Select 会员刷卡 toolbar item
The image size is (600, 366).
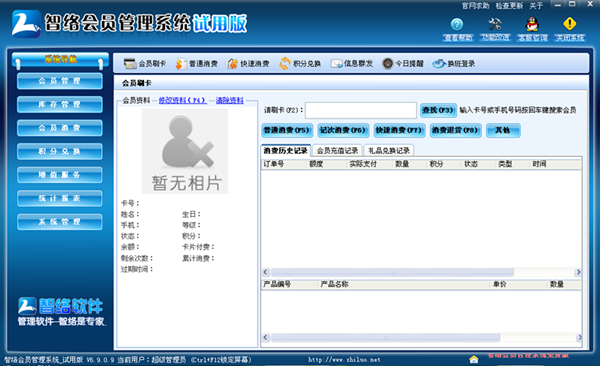145,64
